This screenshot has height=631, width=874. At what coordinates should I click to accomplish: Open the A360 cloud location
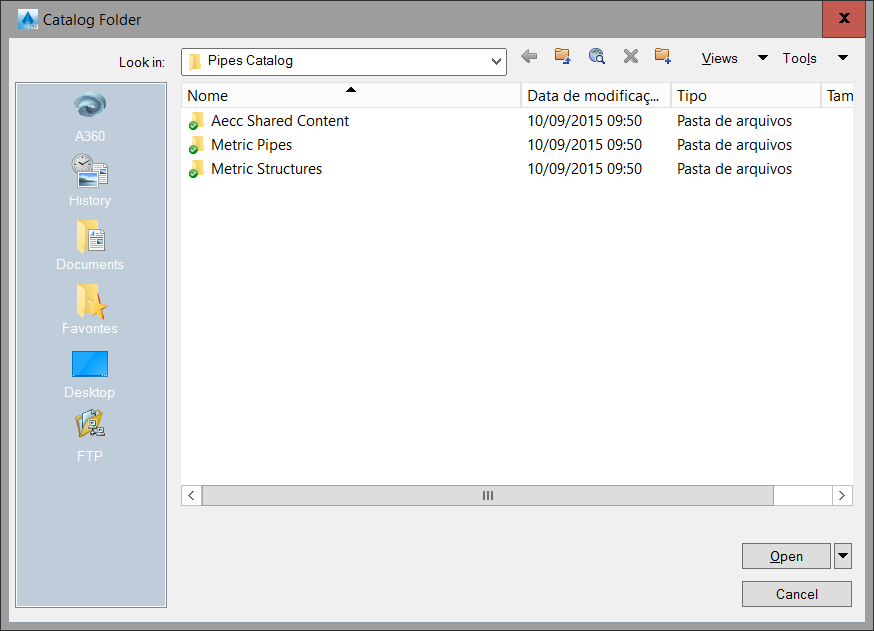[90, 116]
